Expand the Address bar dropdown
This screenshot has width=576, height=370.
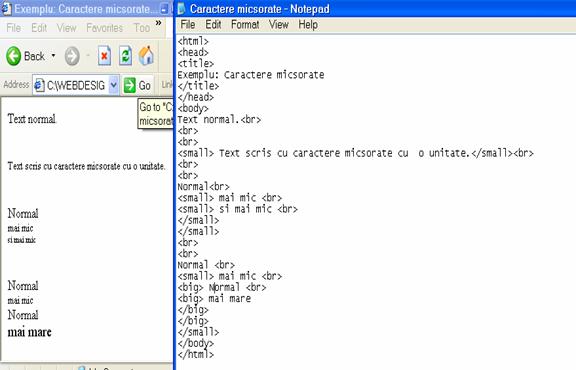click(x=114, y=85)
